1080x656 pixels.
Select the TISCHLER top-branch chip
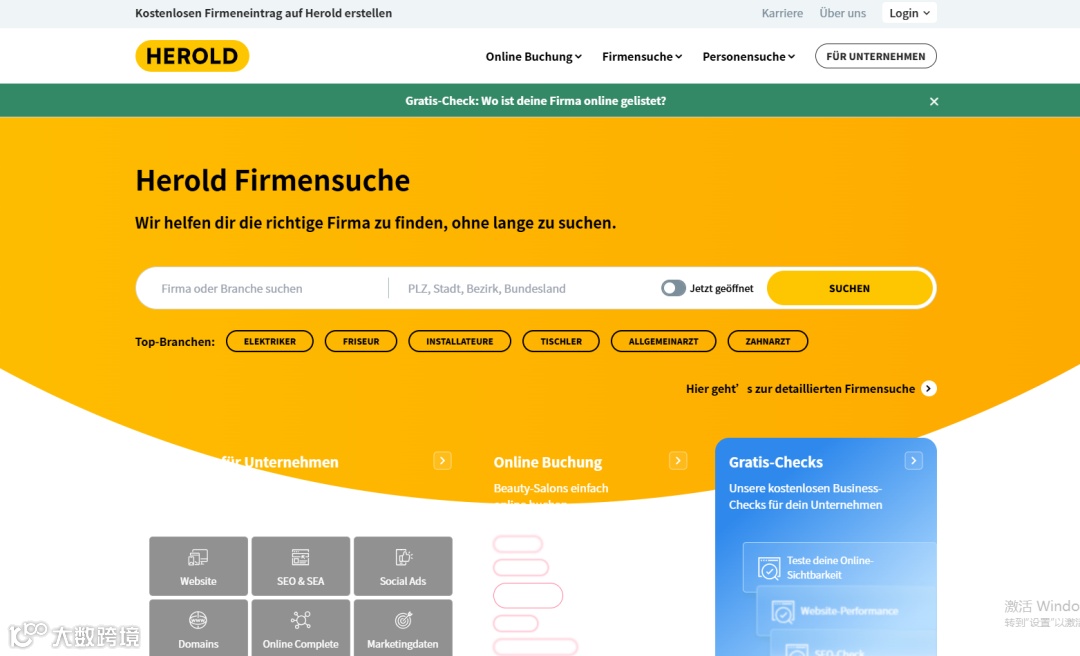pyautogui.click(x=561, y=341)
